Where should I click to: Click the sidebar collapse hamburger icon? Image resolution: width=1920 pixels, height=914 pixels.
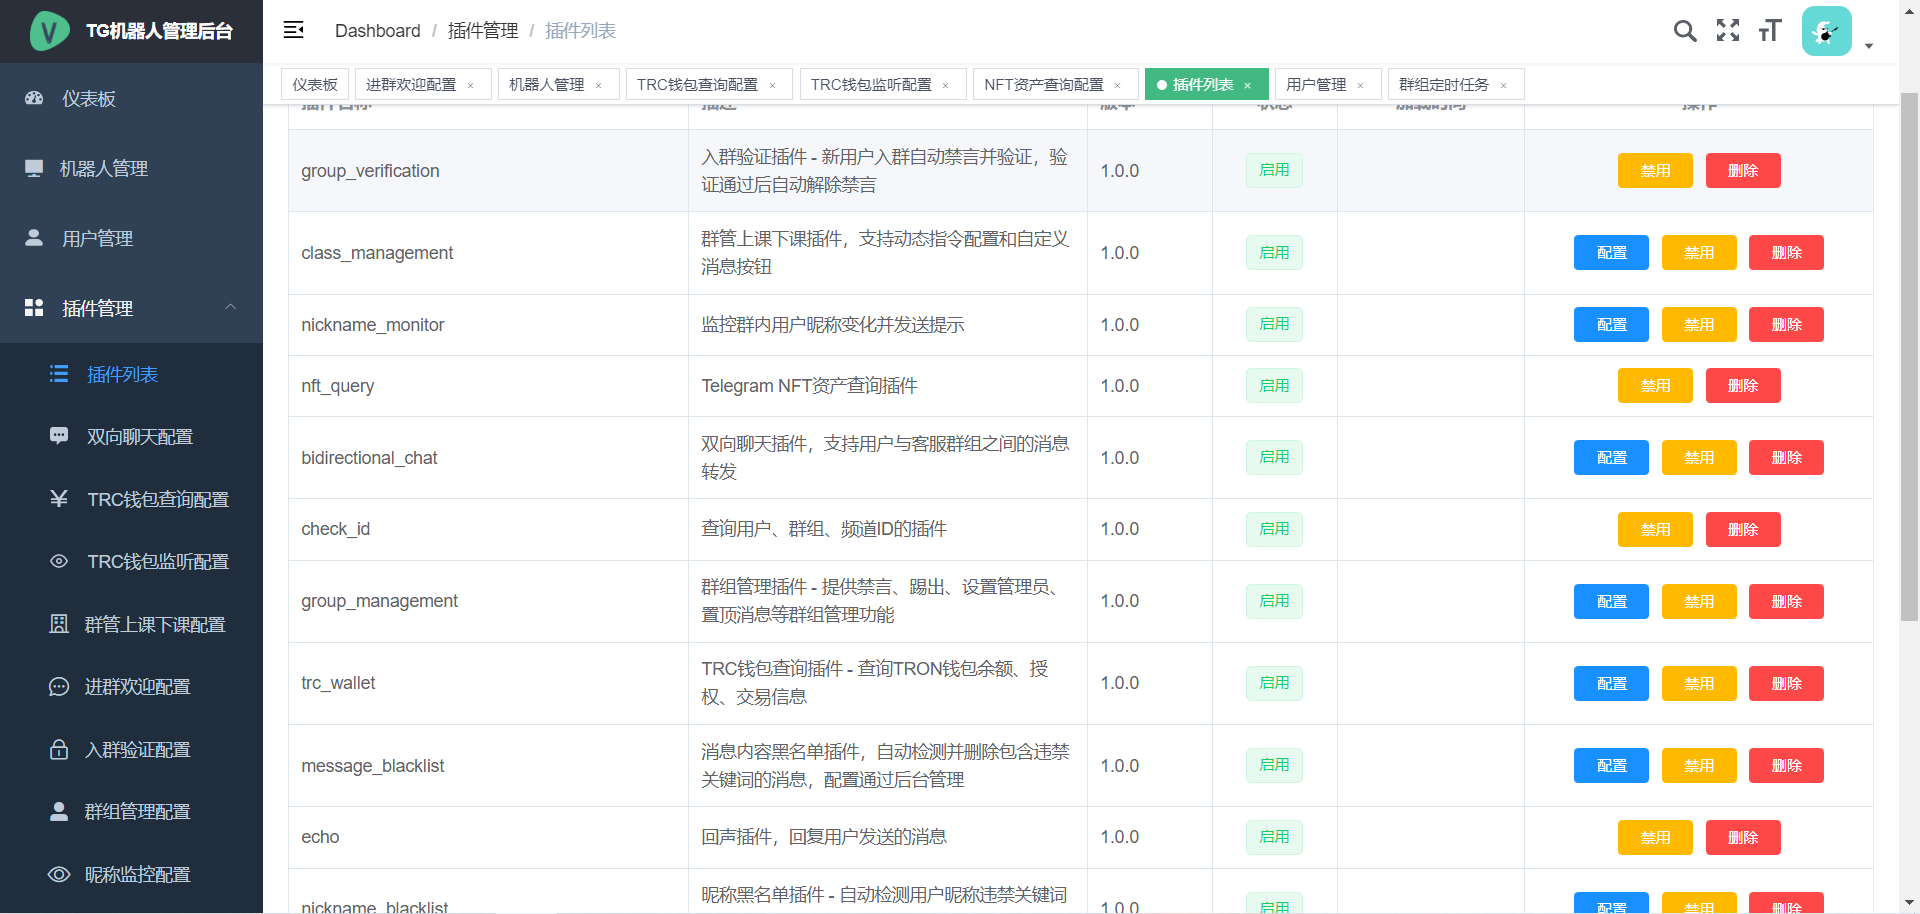[293, 30]
